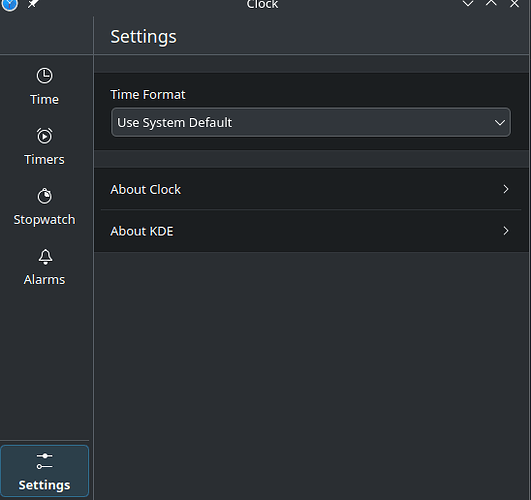Open the About Clock entry

[311, 189]
